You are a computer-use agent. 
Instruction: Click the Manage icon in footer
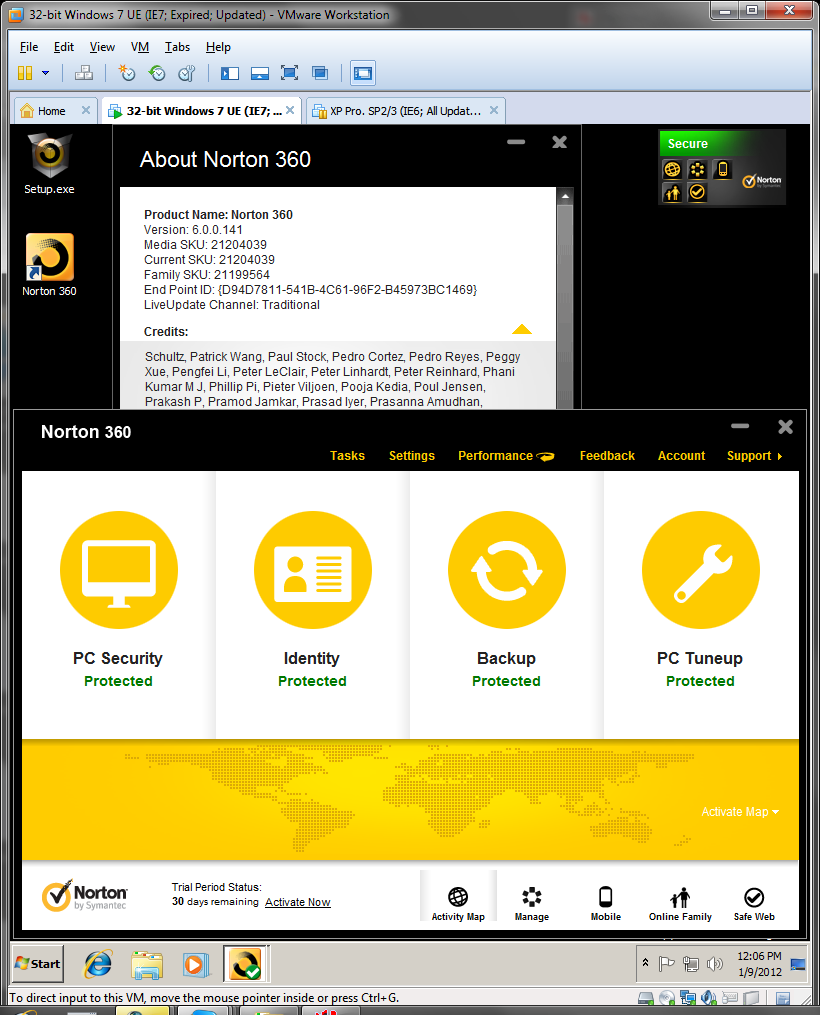pos(532,897)
